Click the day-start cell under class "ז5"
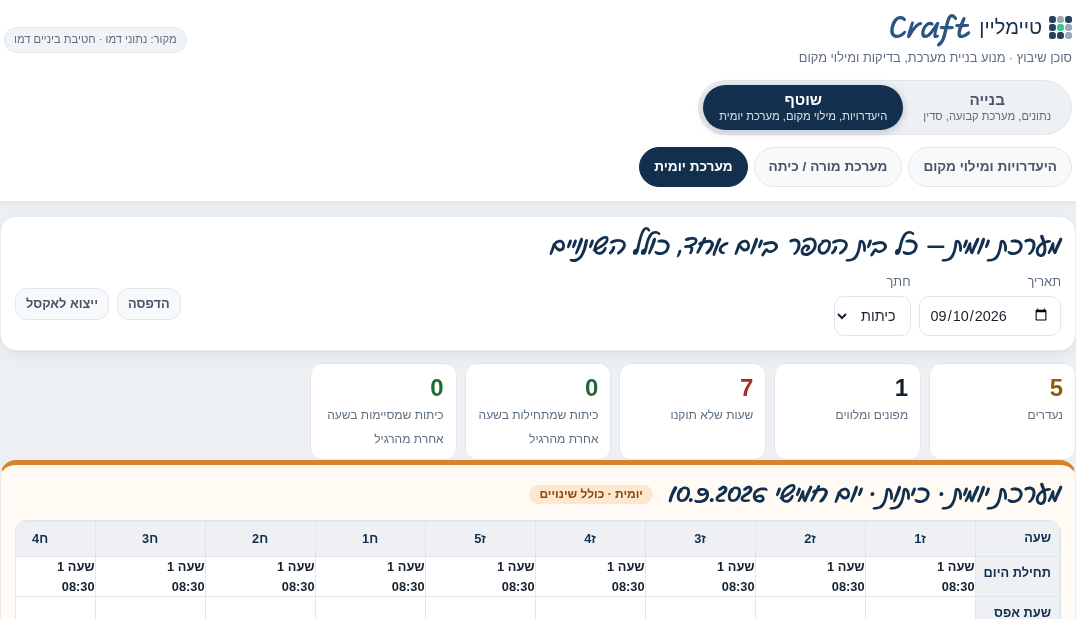Image resolution: width=1076 pixels, height=619 pixels. [480, 576]
